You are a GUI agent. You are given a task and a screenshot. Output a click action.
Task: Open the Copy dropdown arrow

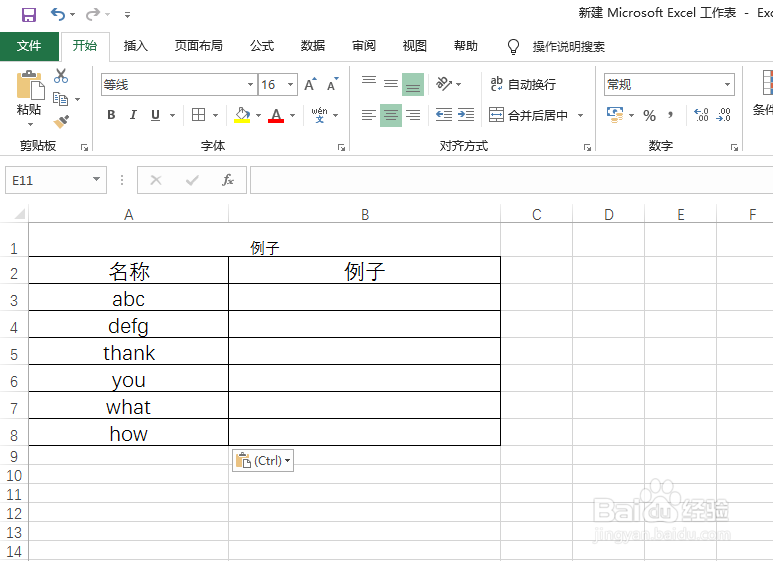[x=77, y=100]
